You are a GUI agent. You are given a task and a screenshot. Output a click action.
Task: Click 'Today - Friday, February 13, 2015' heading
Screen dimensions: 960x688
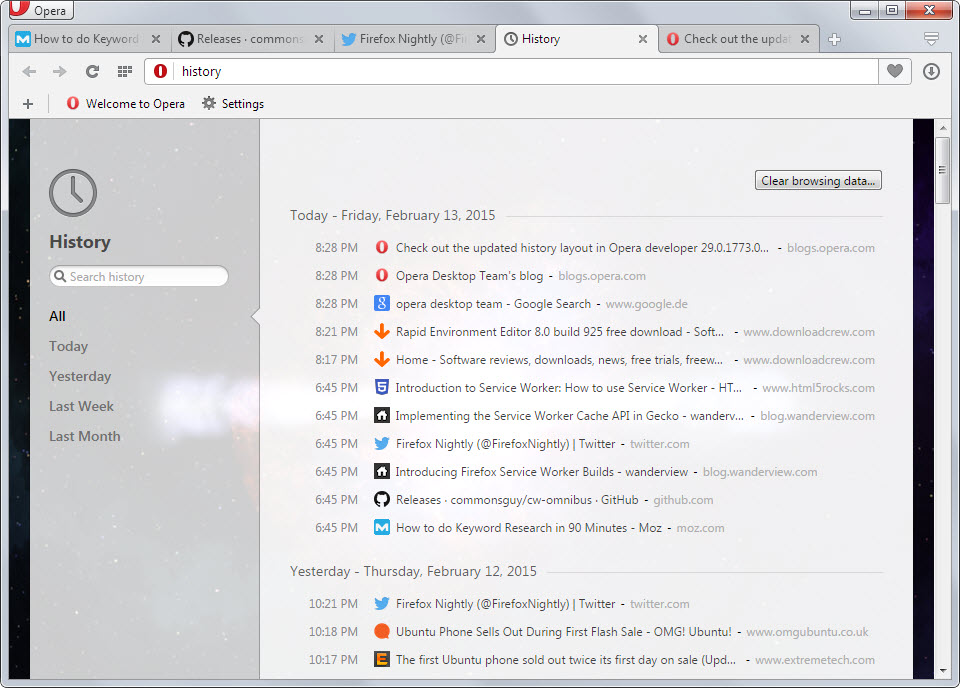coord(392,215)
